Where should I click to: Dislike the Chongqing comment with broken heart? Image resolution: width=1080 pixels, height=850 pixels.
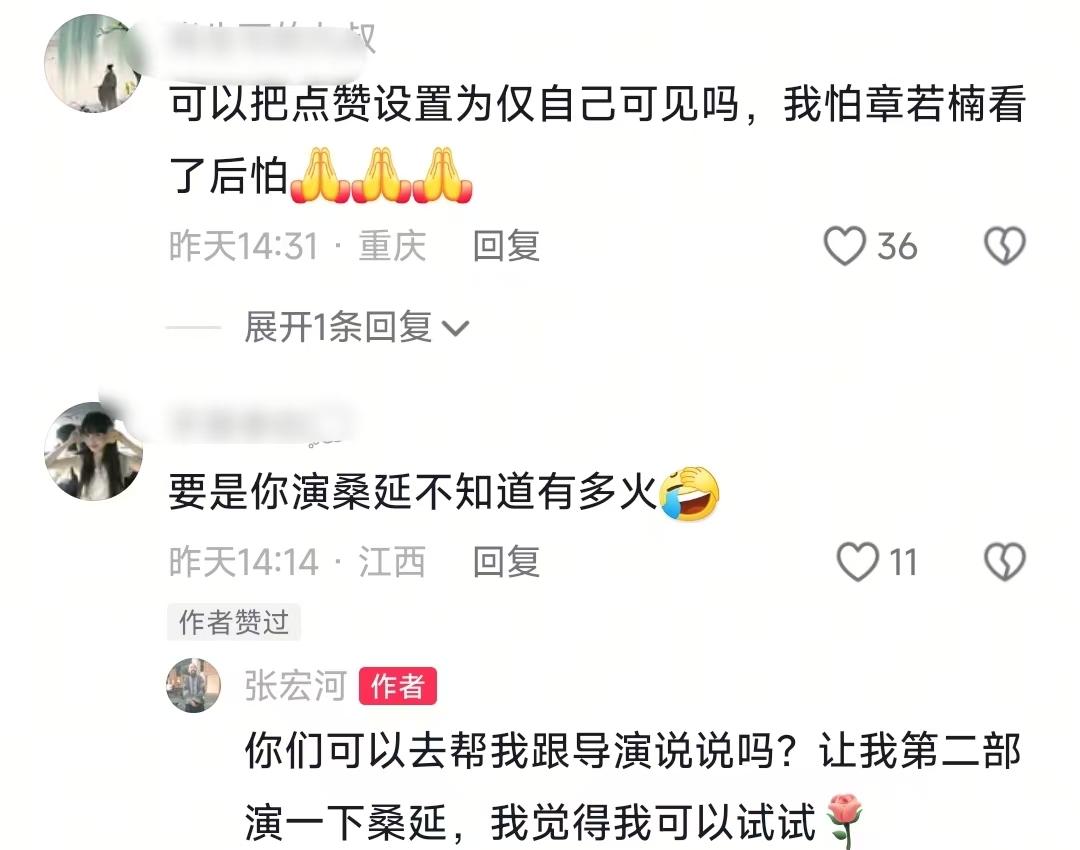tap(1005, 246)
